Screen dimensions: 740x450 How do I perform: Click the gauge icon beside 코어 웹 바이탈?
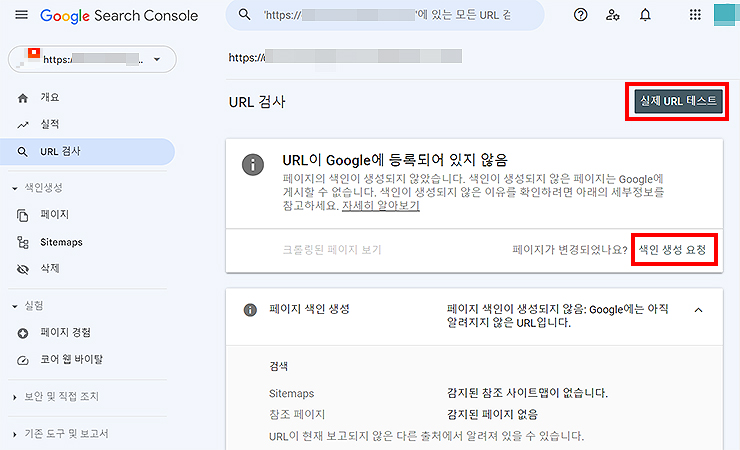23,360
